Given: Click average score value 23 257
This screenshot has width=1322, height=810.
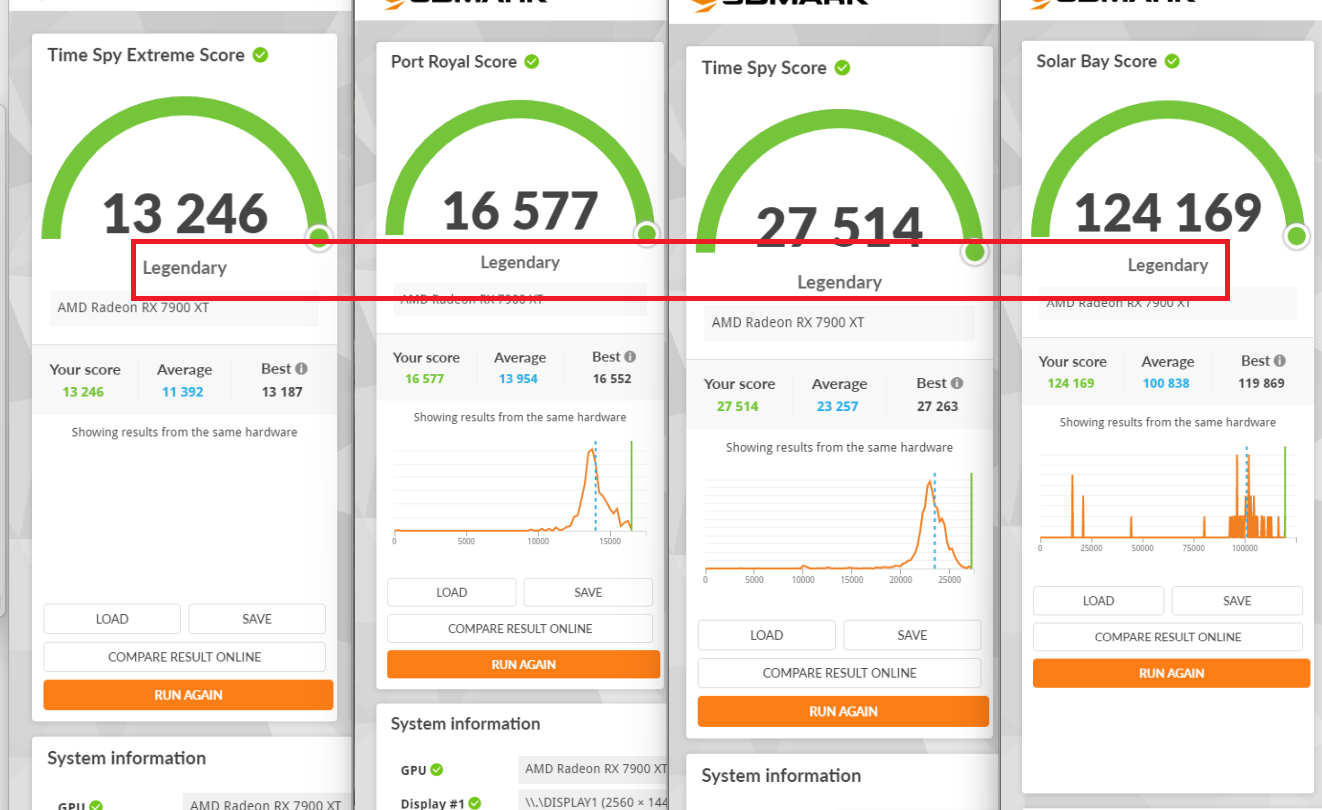Looking at the screenshot, I should pyautogui.click(x=838, y=407).
